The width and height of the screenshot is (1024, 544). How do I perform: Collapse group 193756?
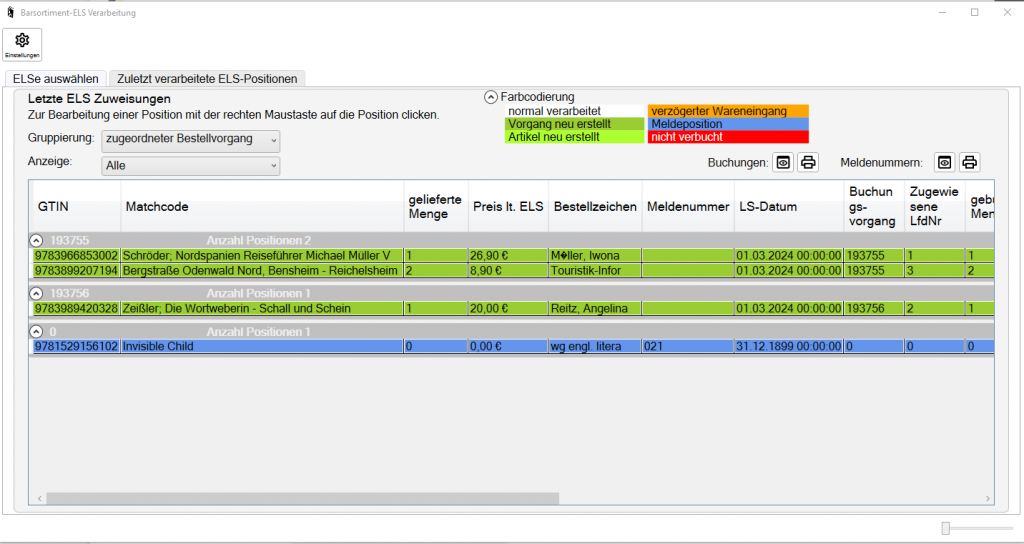(x=37, y=293)
